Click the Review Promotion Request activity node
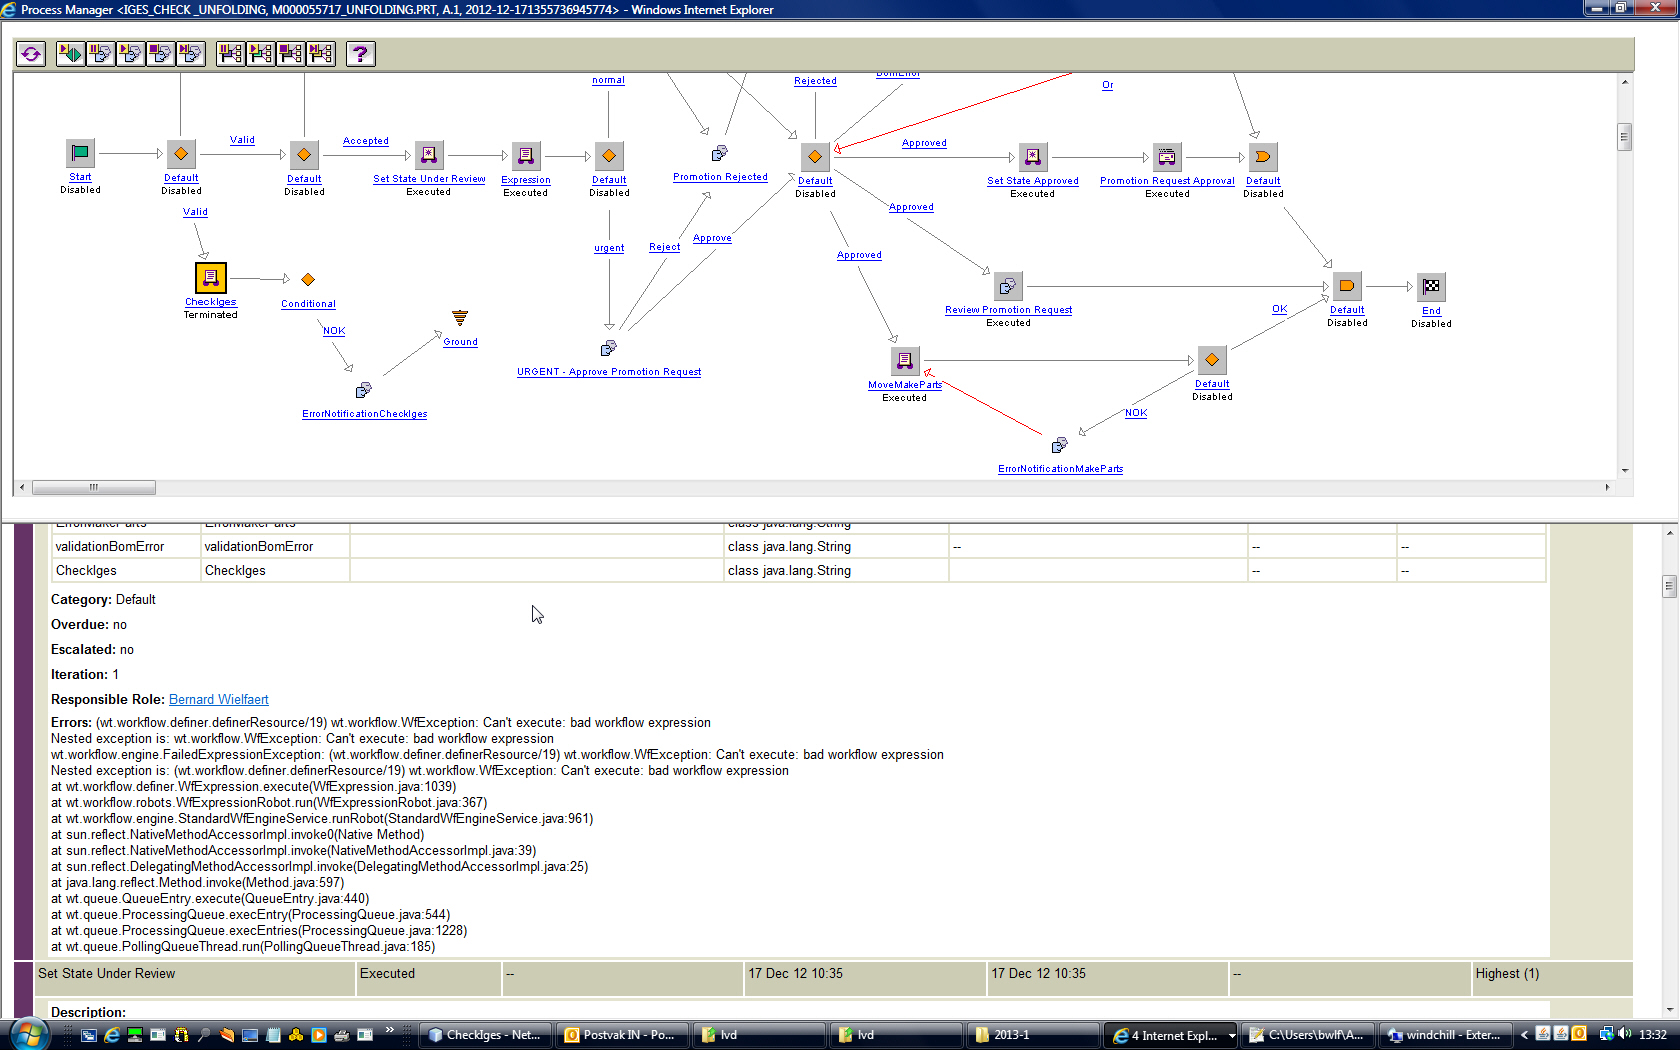Screen dimensions: 1680x1050 click(x=1008, y=284)
